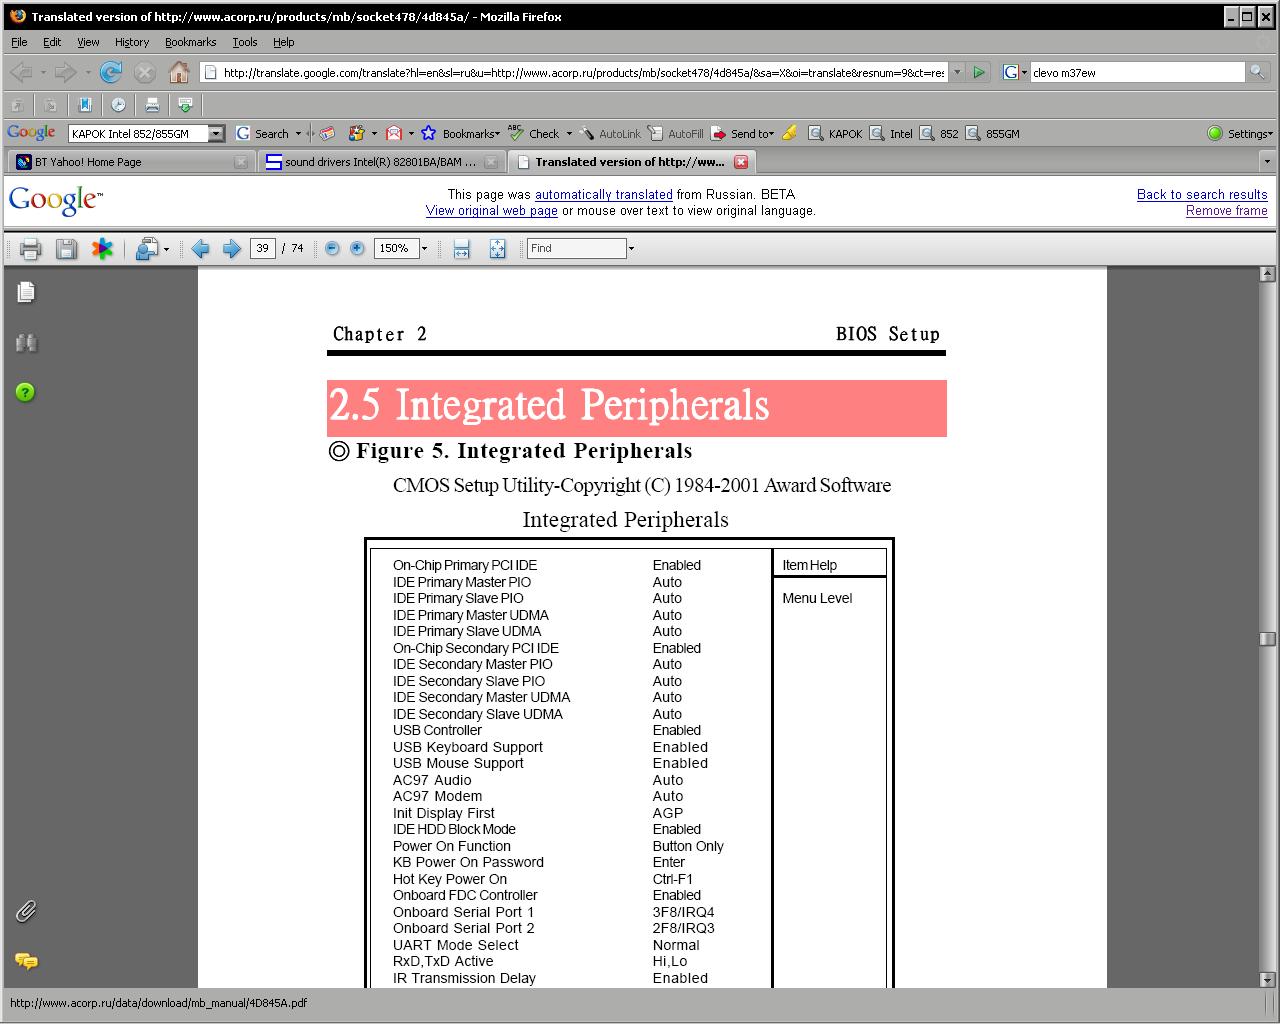Screen dimensions: 1280x1024
Task: Open Google Toolbar Settings dropdown
Action: (x=1239, y=133)
